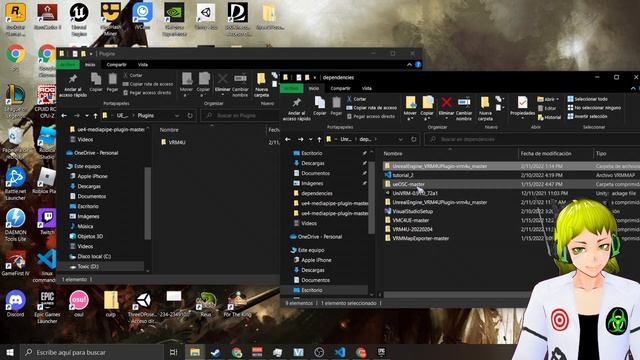Refresh the dependencies folder address bar
640x360 pixels.
coord(413,139)
